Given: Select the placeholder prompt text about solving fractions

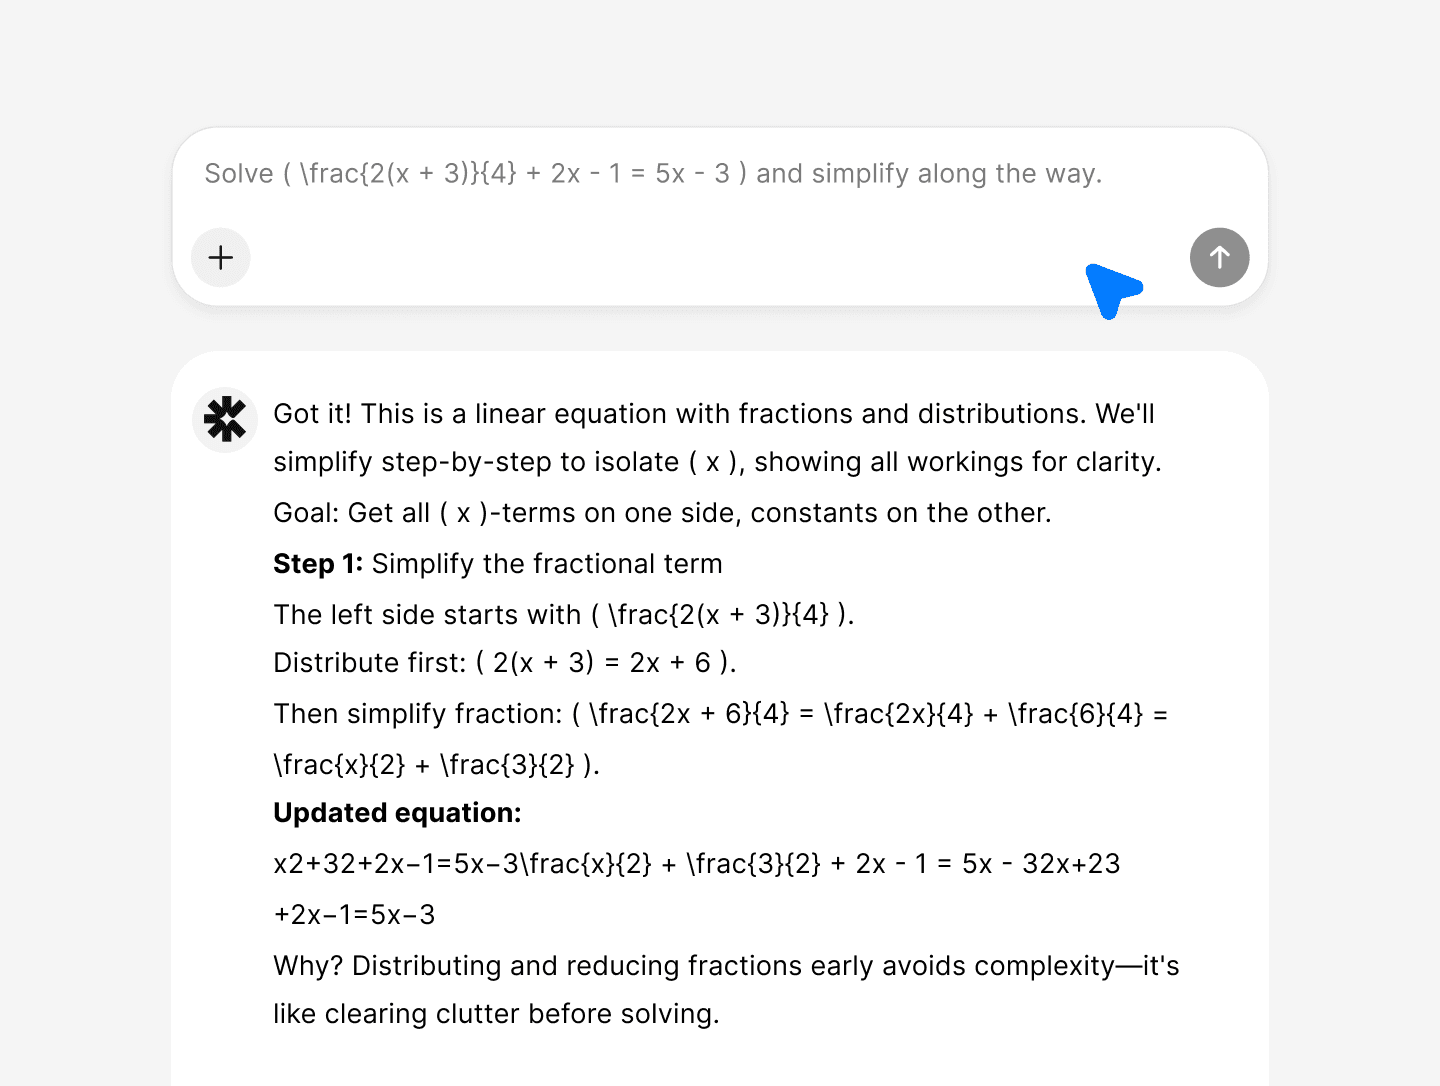Looking at the screenshot, I should 653,173.
